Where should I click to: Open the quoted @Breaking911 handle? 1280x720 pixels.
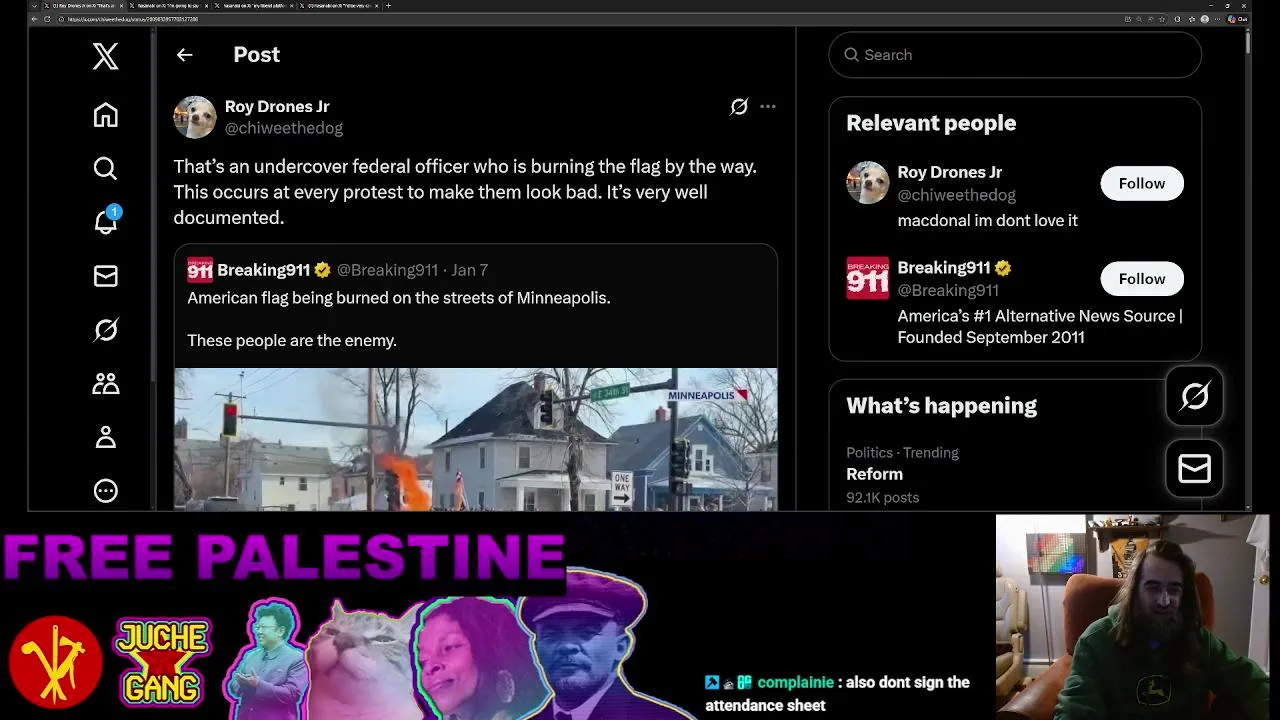coord(387,270)
